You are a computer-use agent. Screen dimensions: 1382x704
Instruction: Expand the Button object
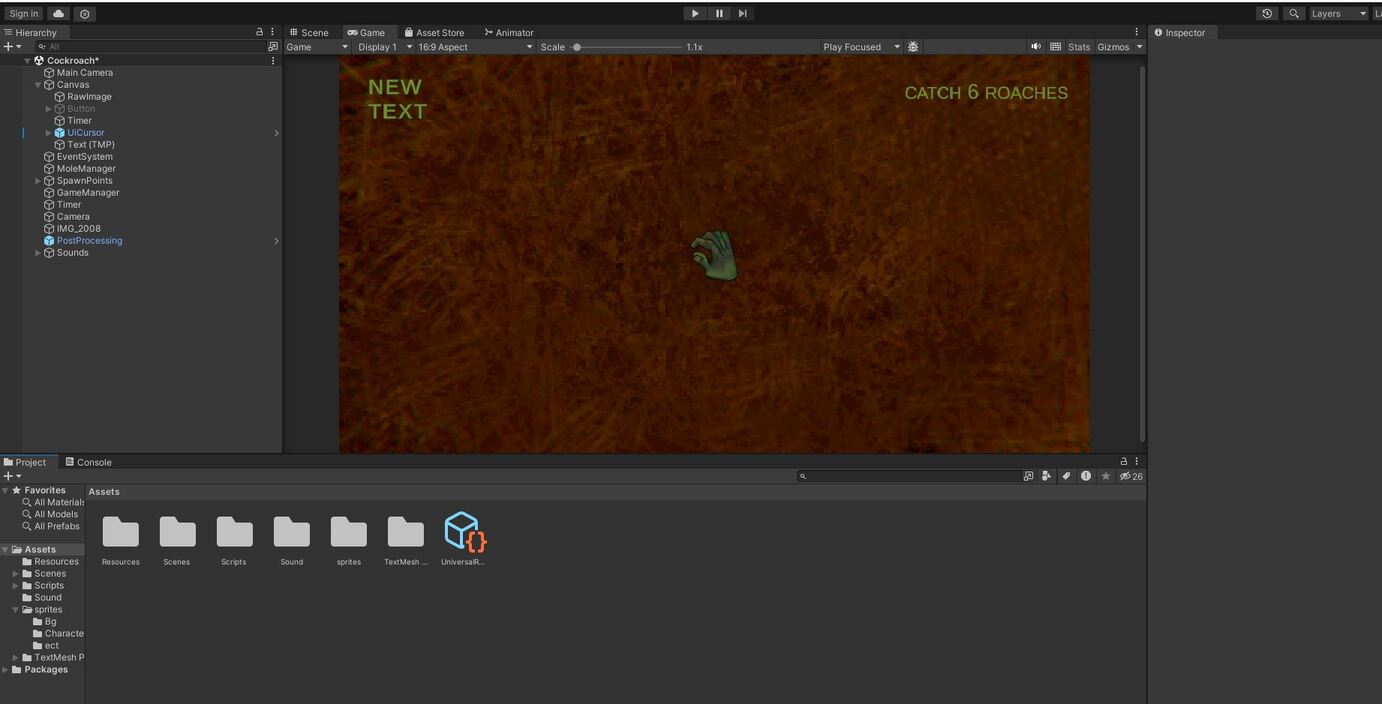[49, 109]
